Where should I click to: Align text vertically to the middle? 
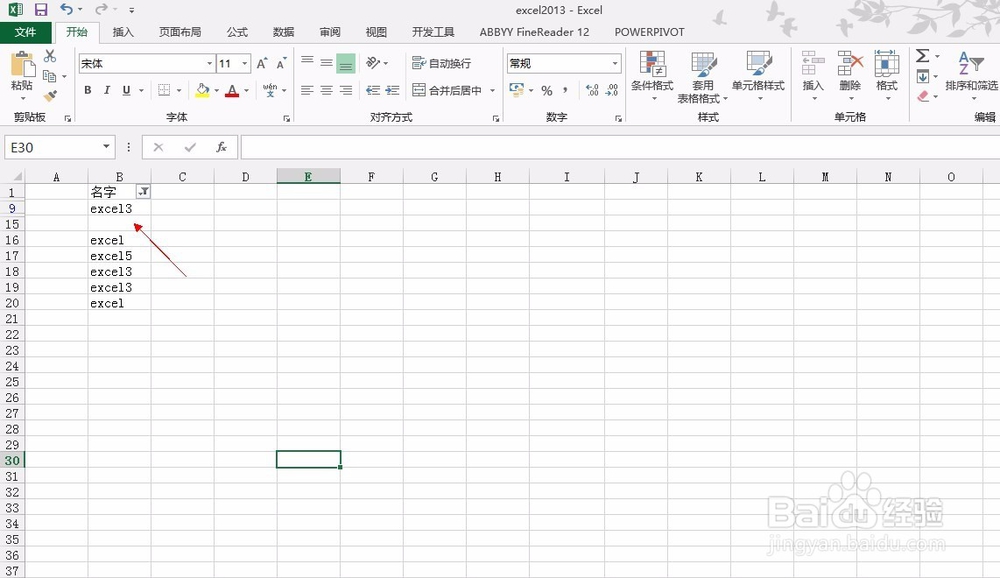click(x=327, y=63)
